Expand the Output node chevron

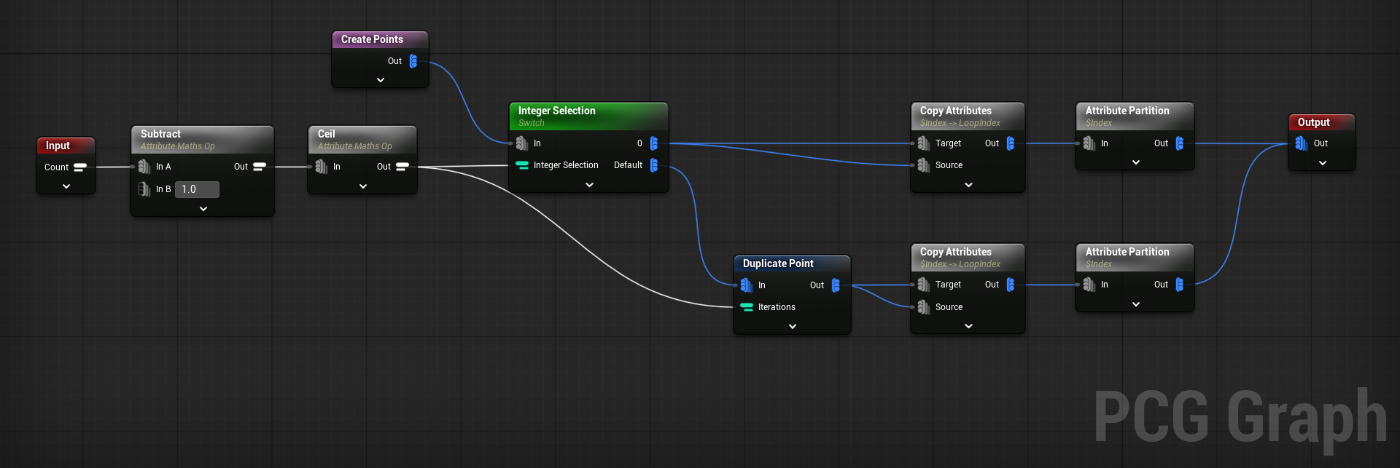(1322, 163)
